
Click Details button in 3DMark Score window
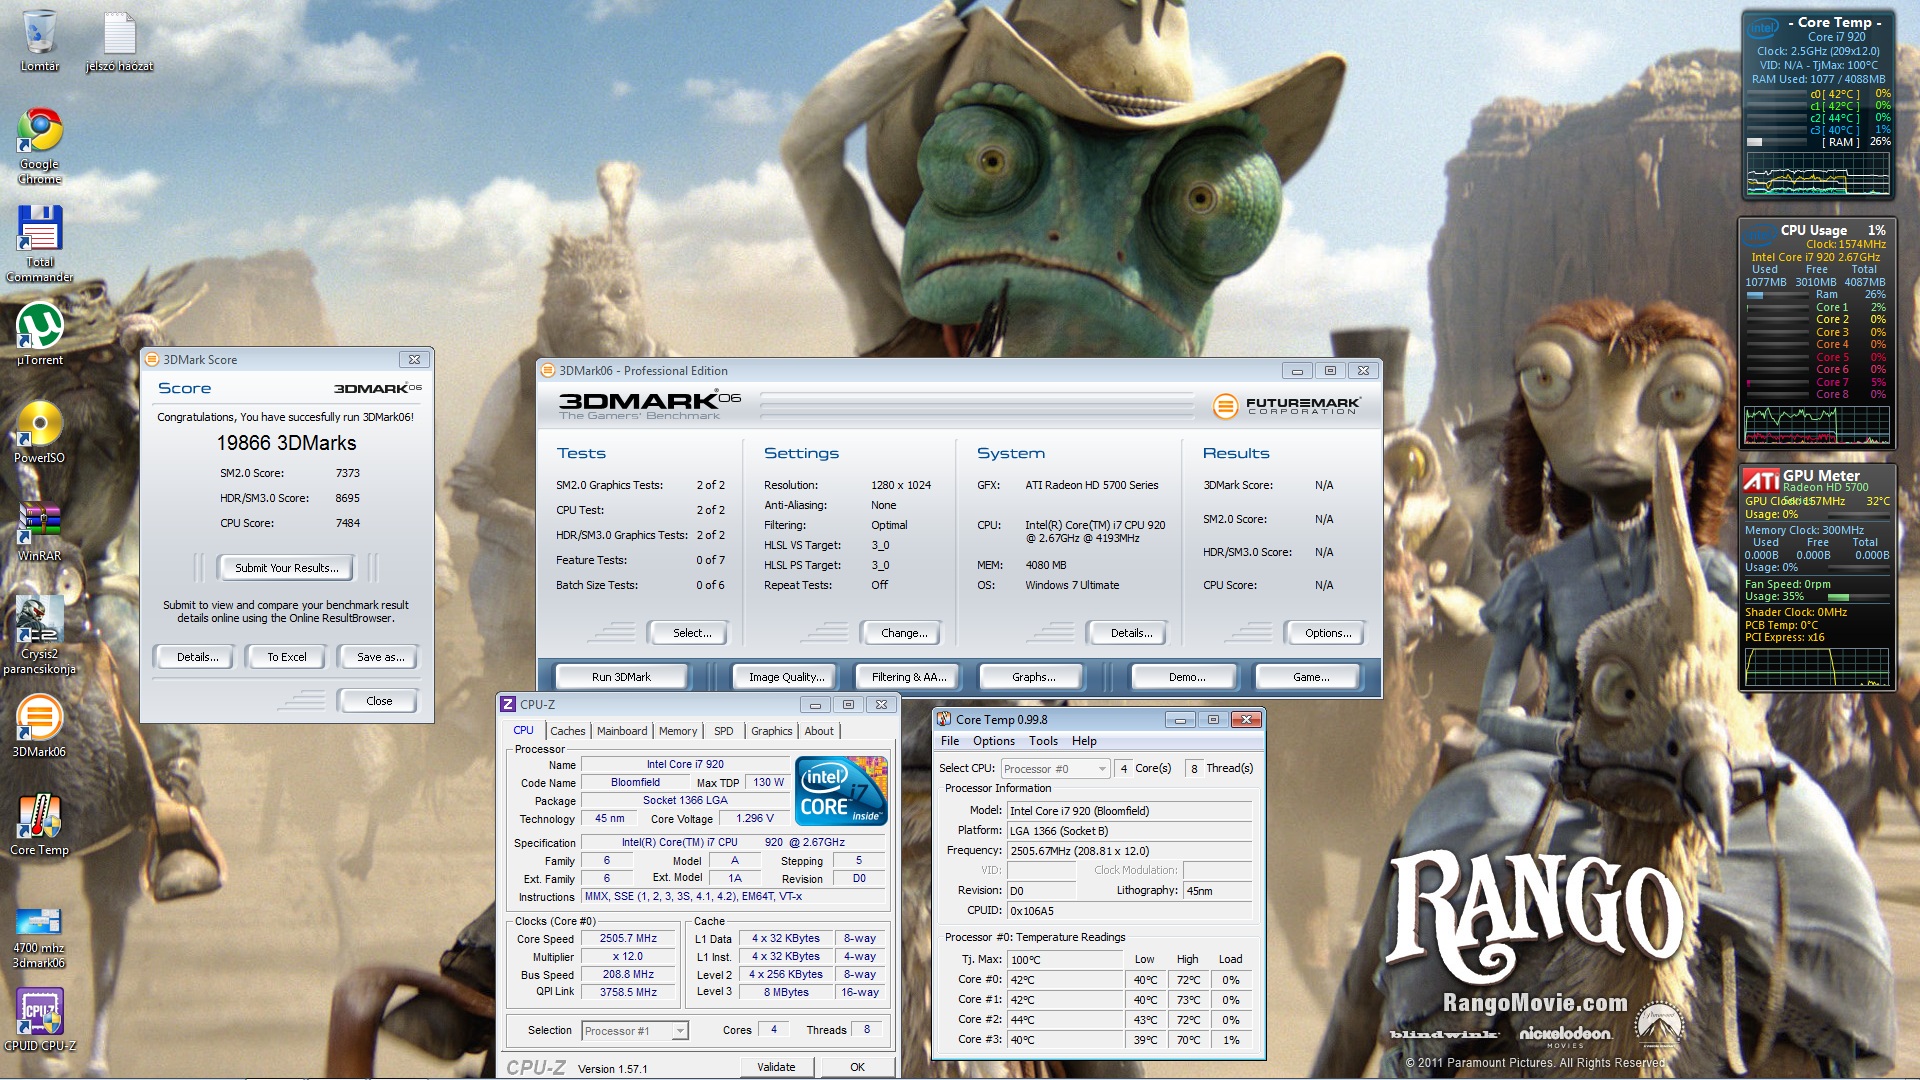click(x=197, y=657)
